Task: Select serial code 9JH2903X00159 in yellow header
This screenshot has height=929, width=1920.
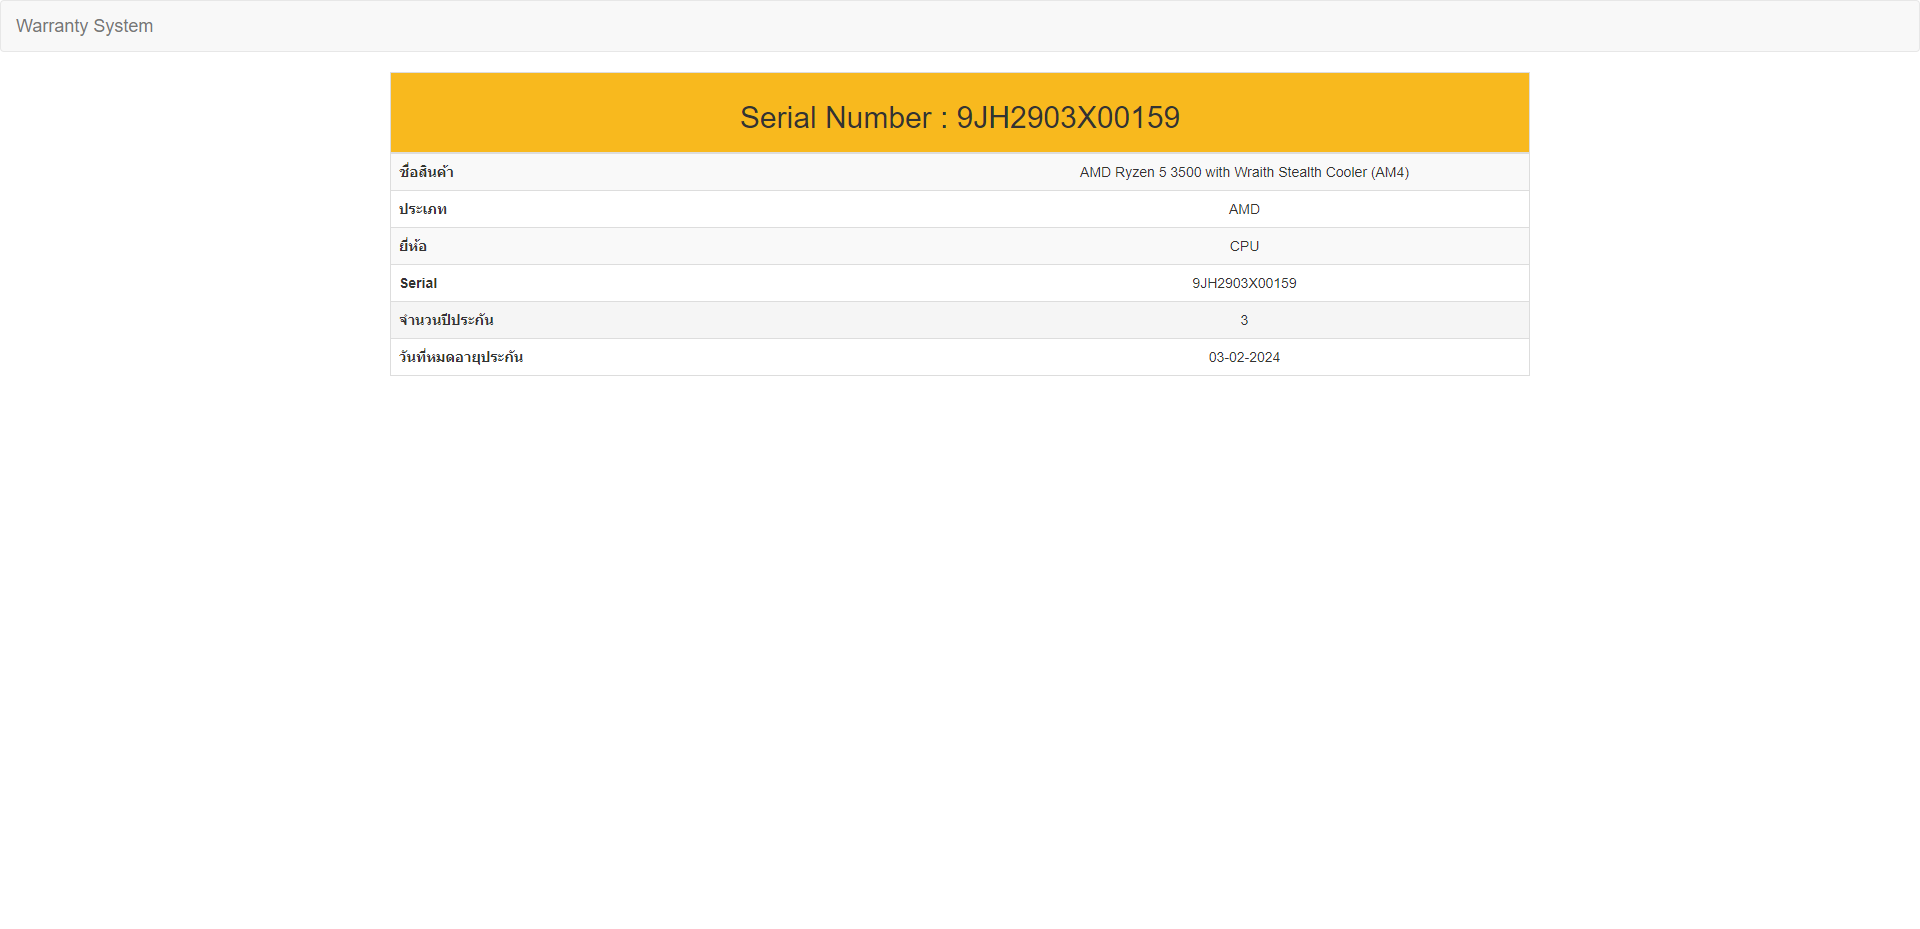Action: 1067,118
